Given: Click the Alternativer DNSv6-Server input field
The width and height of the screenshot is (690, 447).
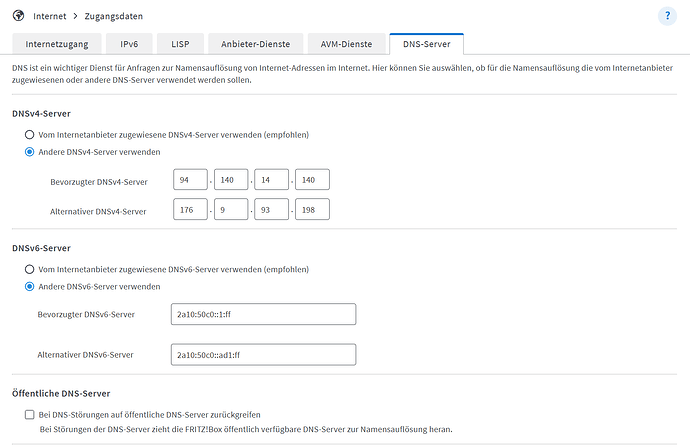Looking at the screenshot, I should pos(263,354).
